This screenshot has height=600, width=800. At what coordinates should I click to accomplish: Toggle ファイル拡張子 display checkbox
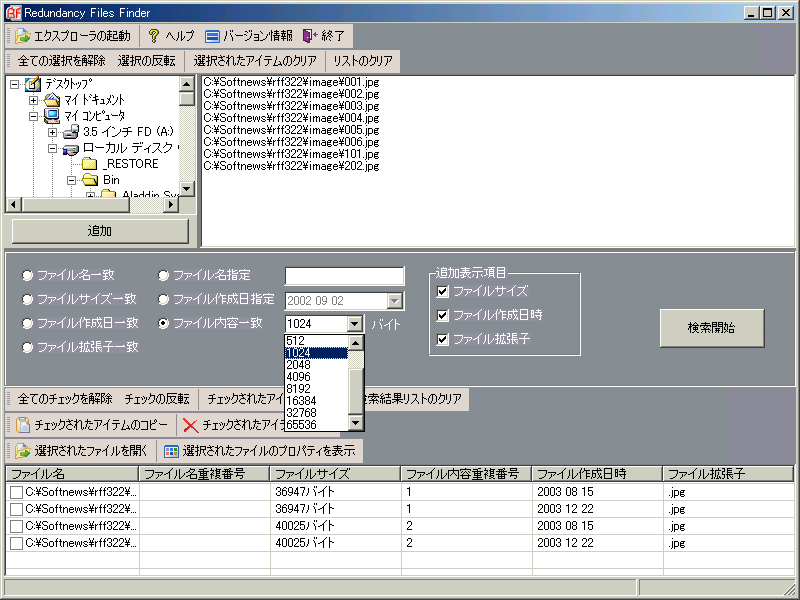click(443, 339)
